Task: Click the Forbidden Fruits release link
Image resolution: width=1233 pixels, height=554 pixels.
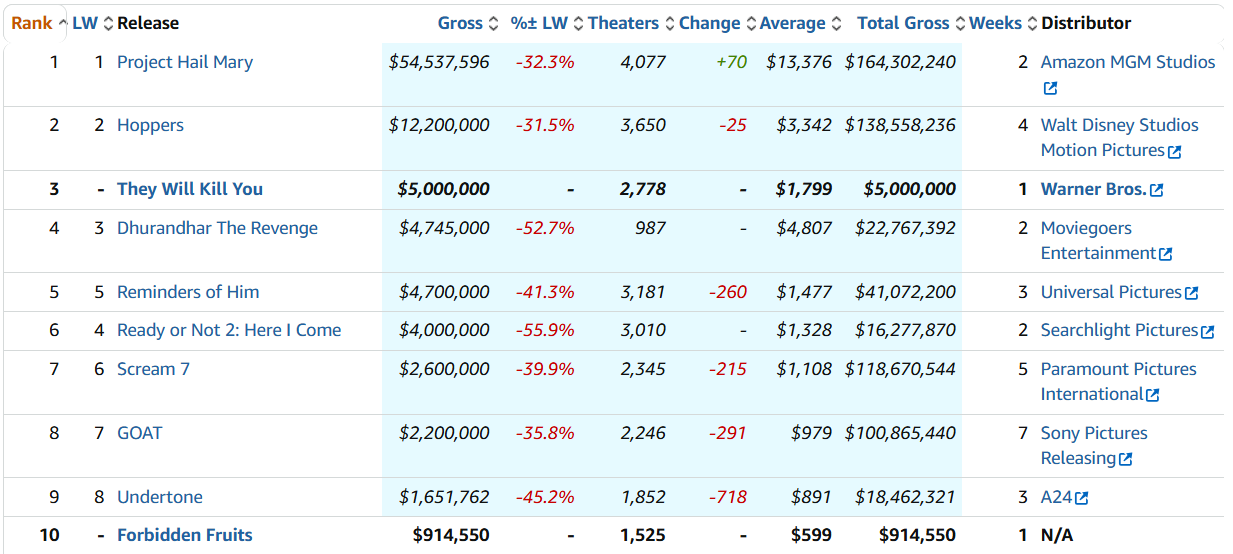Action: click(185, 535)
